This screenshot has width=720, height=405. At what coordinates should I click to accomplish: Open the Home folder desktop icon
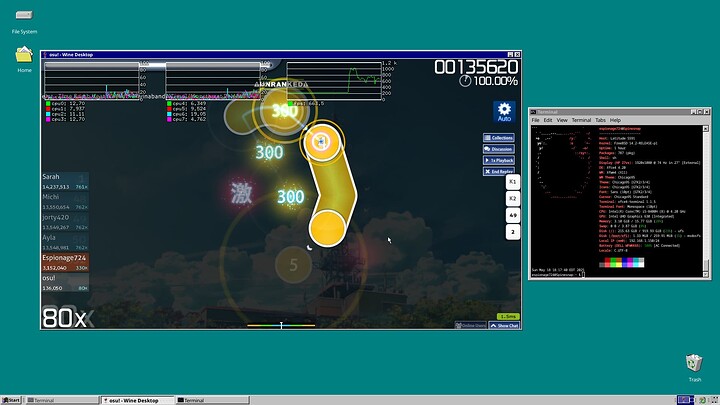(24, 59)
